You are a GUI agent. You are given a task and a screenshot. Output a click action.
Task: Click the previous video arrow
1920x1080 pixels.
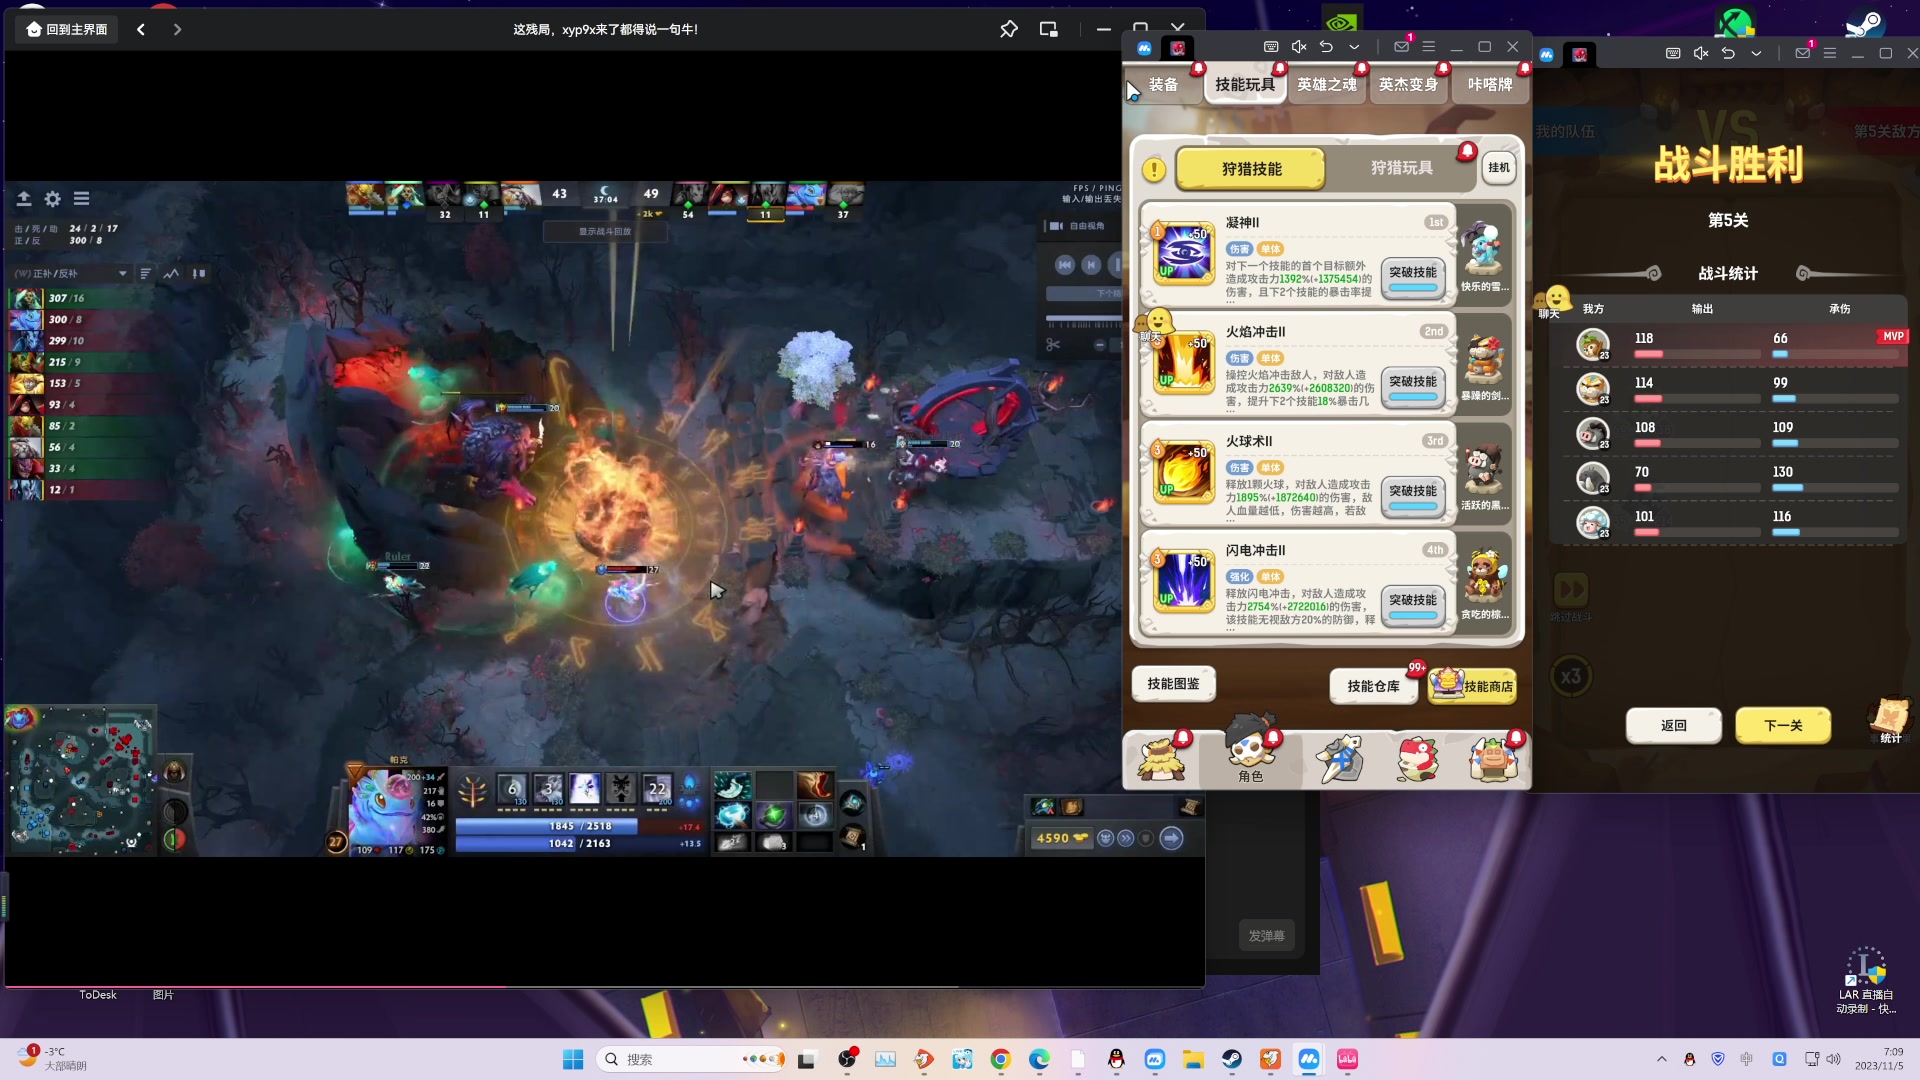pos(141,29)
